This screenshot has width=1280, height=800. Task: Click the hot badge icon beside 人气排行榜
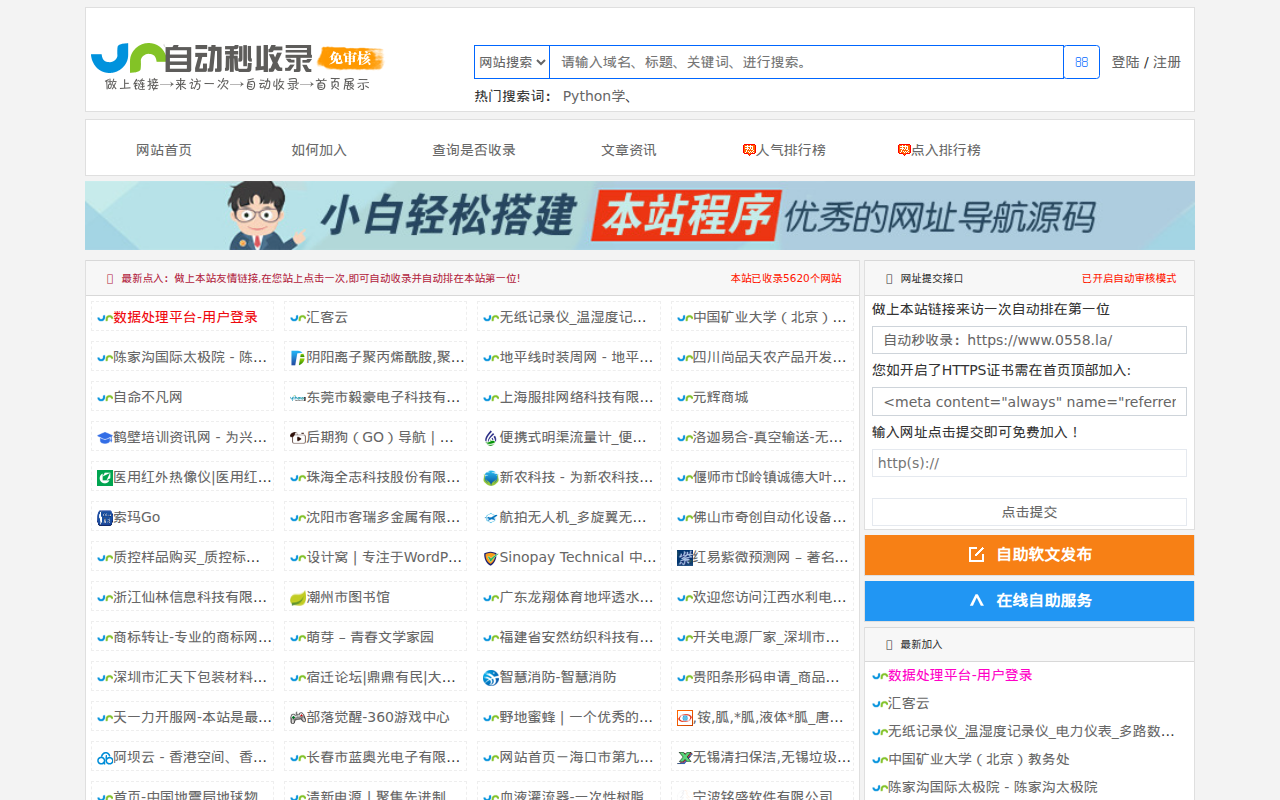click(749, 150)
